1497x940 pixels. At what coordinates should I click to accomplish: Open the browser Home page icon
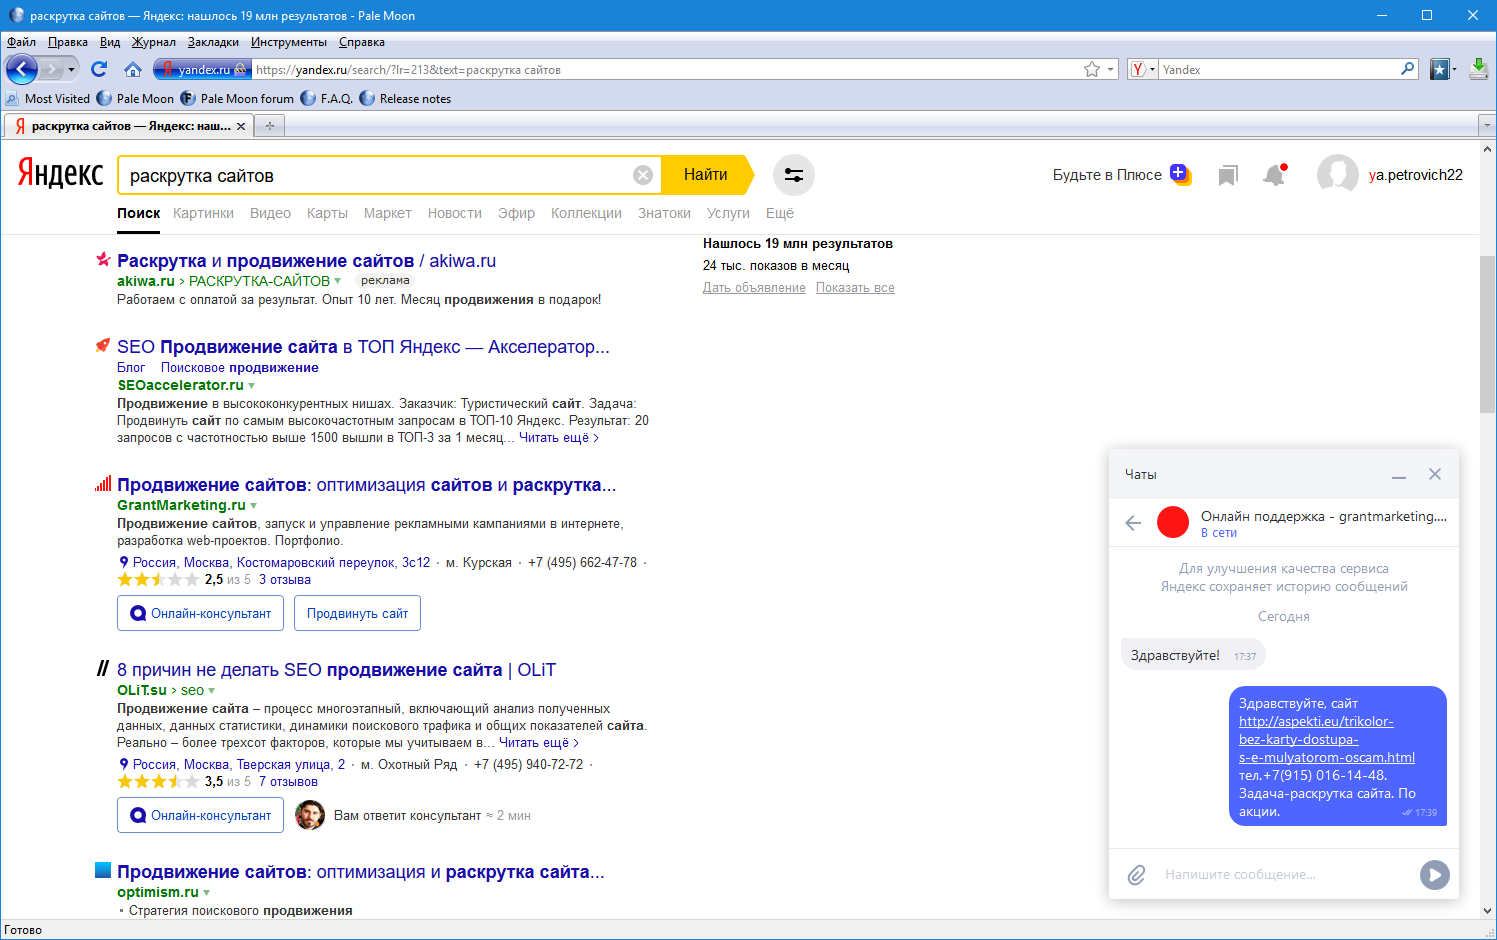(132, 69)
